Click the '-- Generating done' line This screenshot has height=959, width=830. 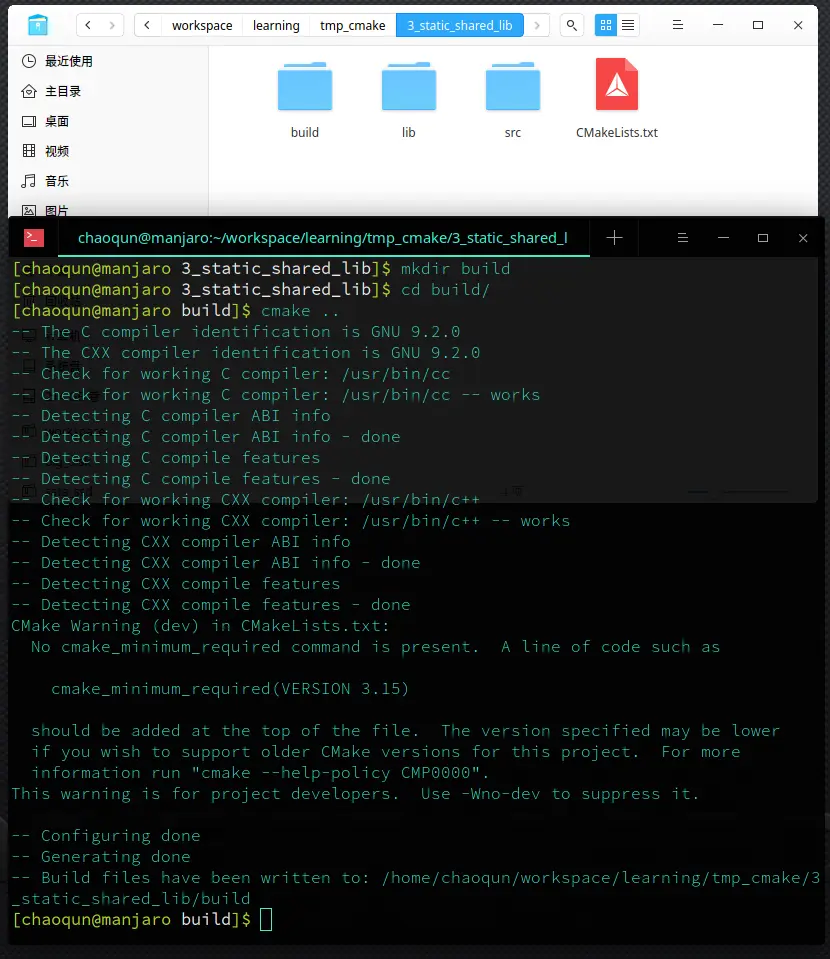(102, 856)
